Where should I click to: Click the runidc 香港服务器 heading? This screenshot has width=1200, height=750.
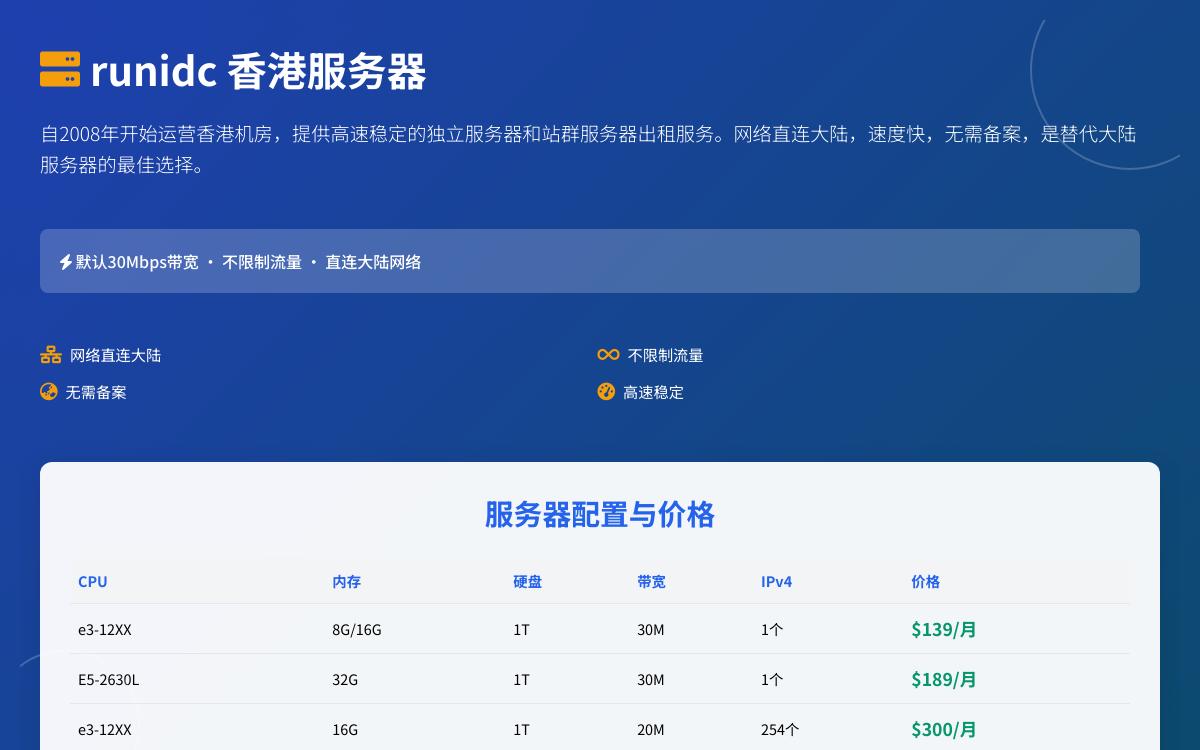tap(258, 71)
